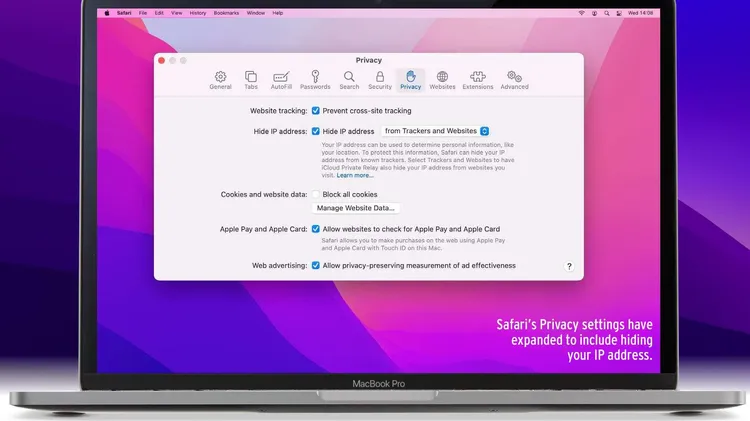Click the 'Website tracking:' label
The image size is (750, 421).
pos(278,111)
